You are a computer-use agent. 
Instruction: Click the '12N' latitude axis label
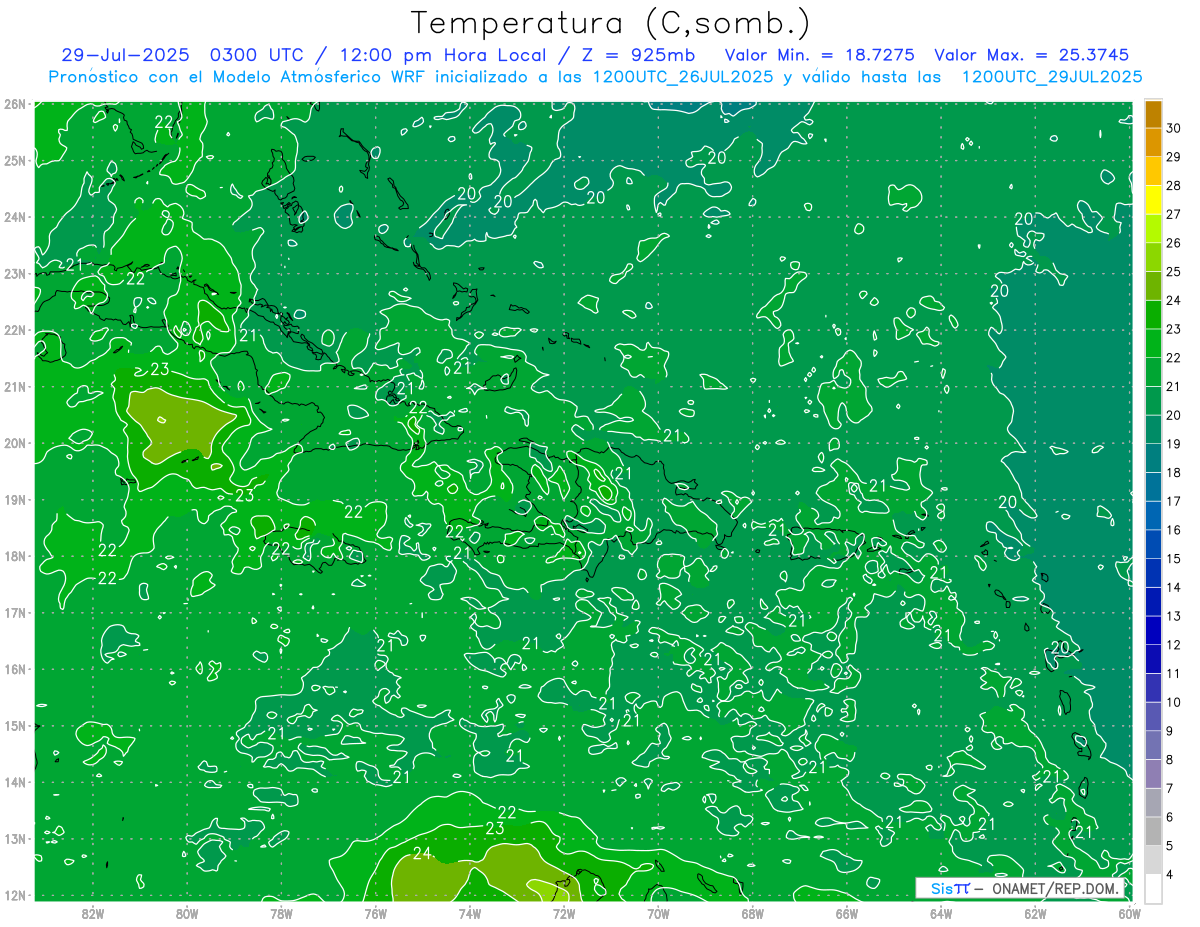coord(15,895)
